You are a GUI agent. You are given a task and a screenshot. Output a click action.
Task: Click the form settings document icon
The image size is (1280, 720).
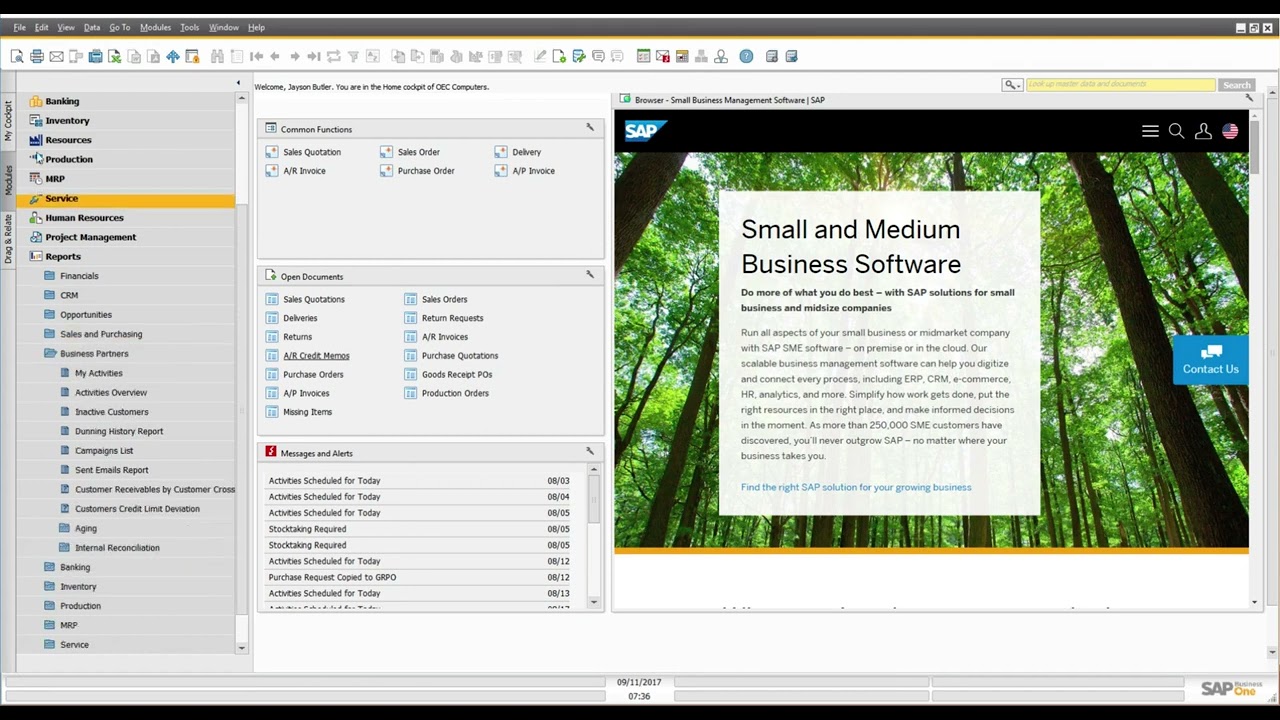click(x=559, y=57)
